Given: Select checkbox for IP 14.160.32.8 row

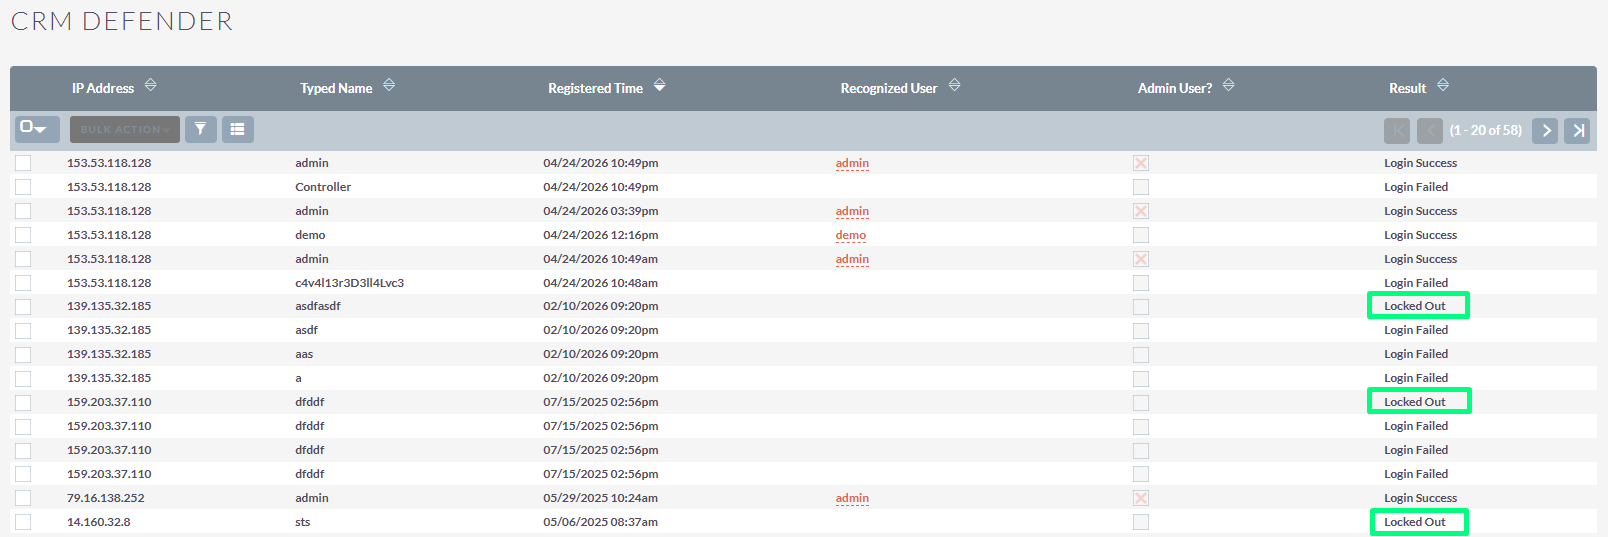Looking at the screenshot, I should pyautogui.click(x=23, y=522).
